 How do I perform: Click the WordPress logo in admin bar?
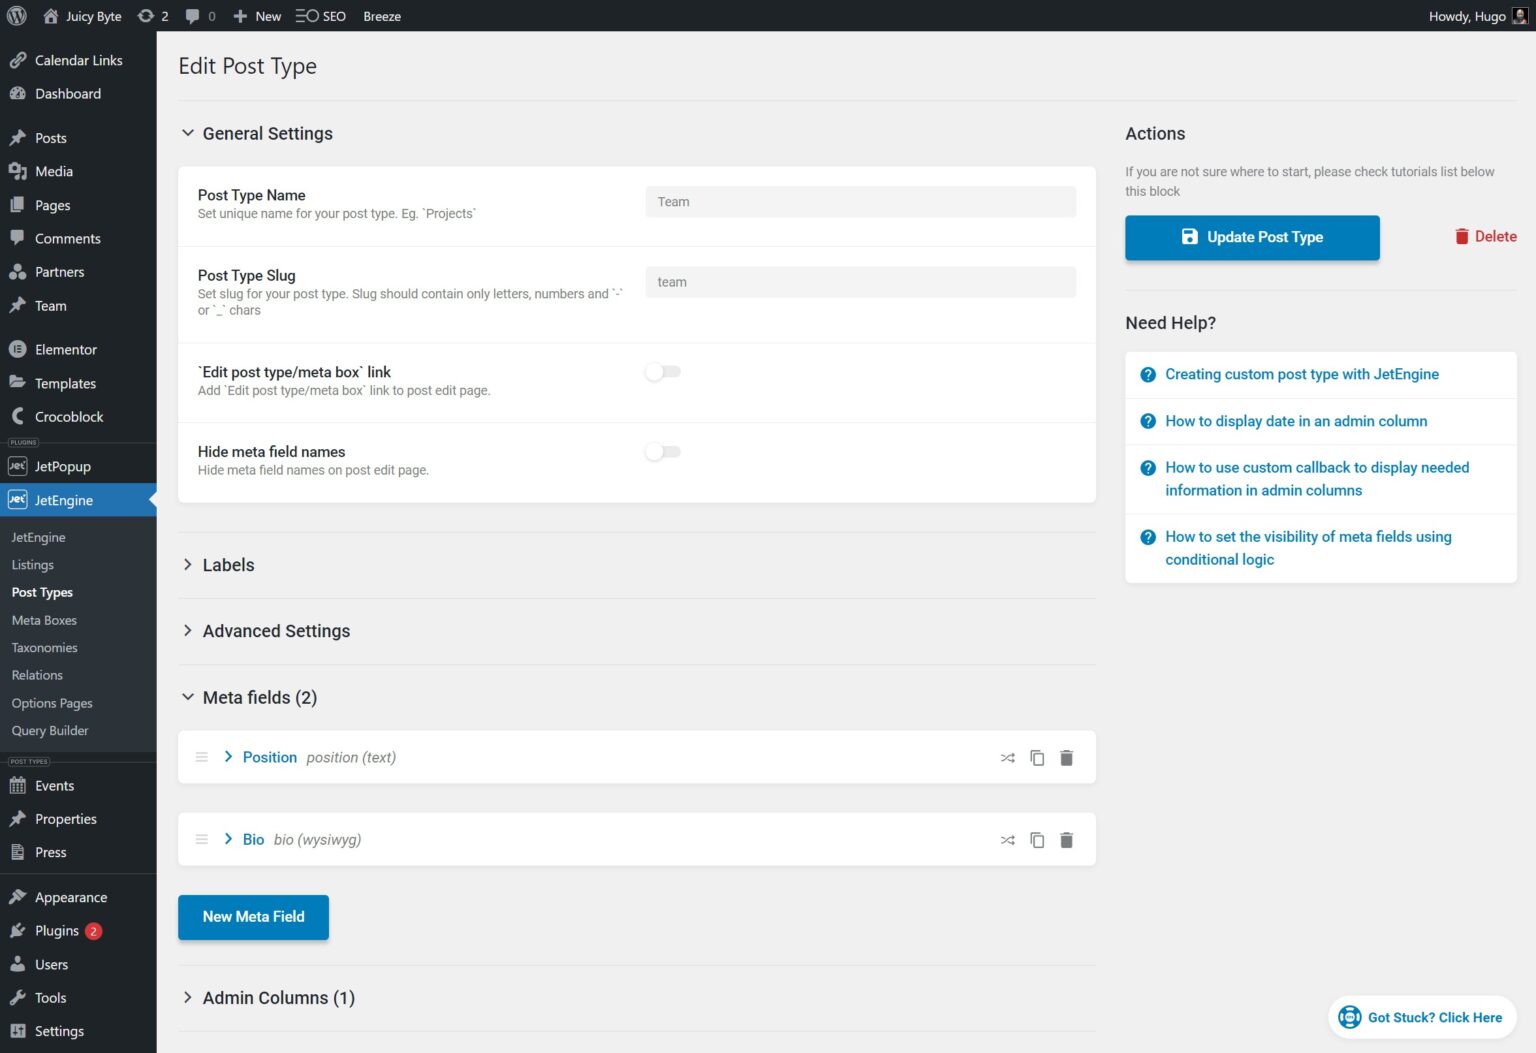tap(16, 16)
